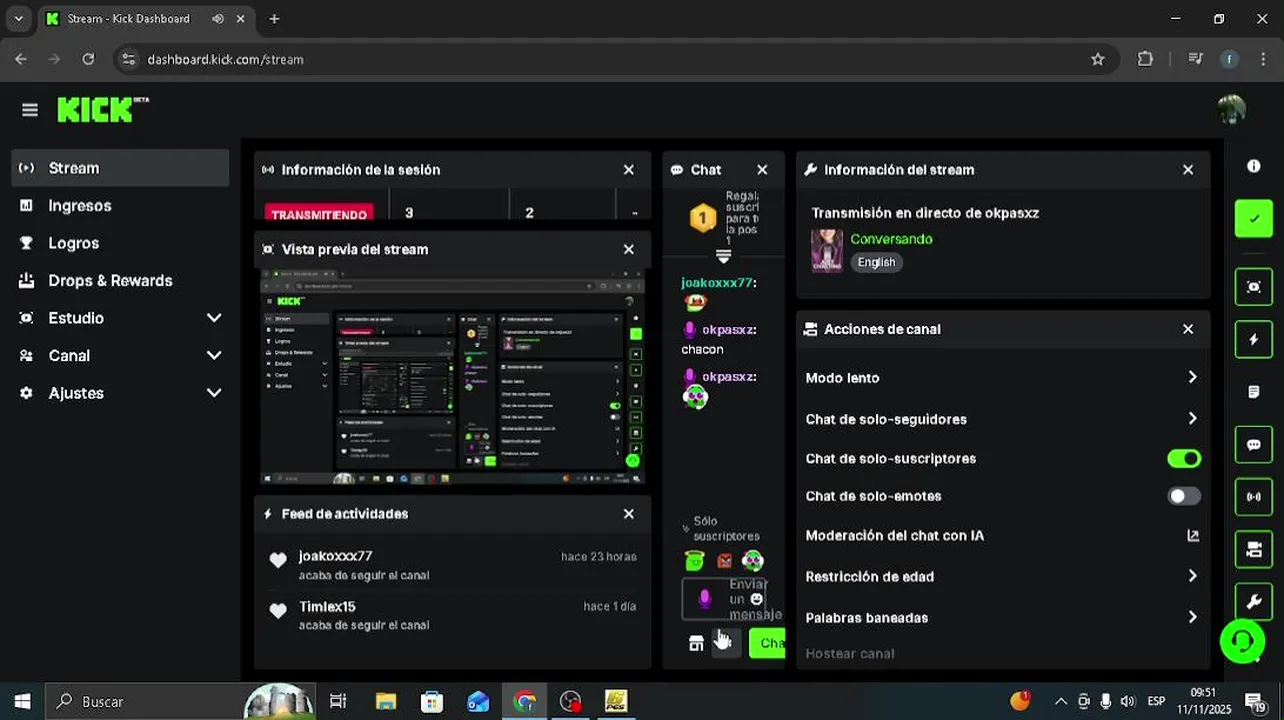Open the emoji picker in chat input

coord(756,599)
